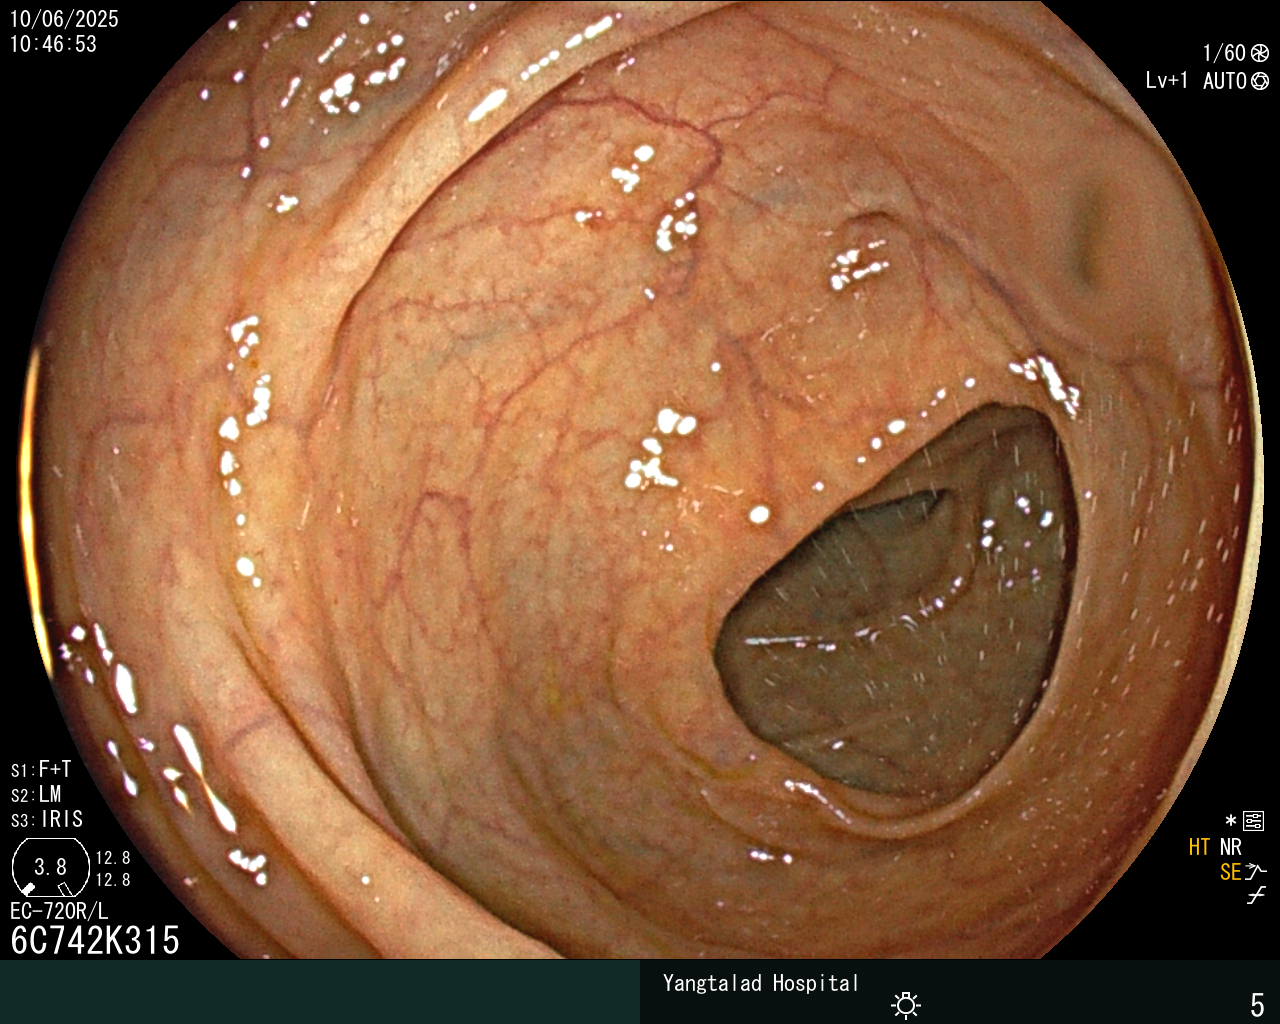Click the brightness sun icon at bottom
1280x1024 pixels.
pos(906,1005)
